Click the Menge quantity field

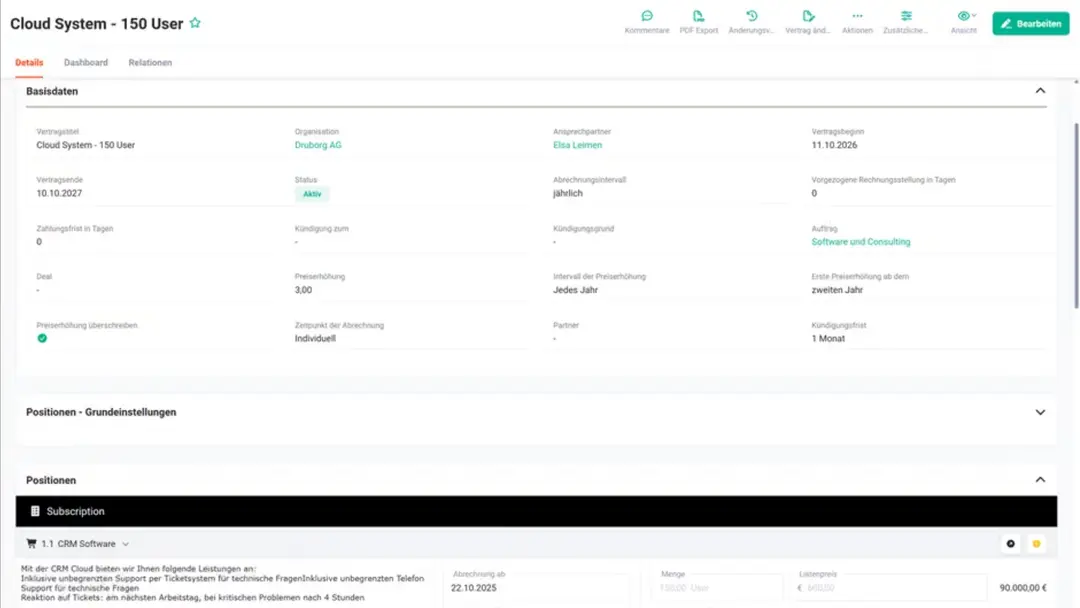[x=716, y=588]
